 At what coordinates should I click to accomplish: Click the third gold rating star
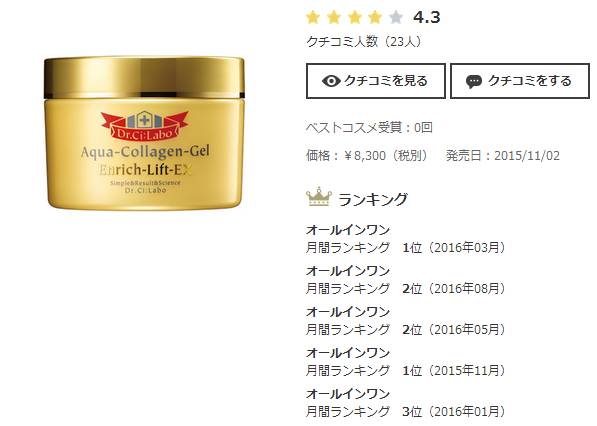(355, 18)
